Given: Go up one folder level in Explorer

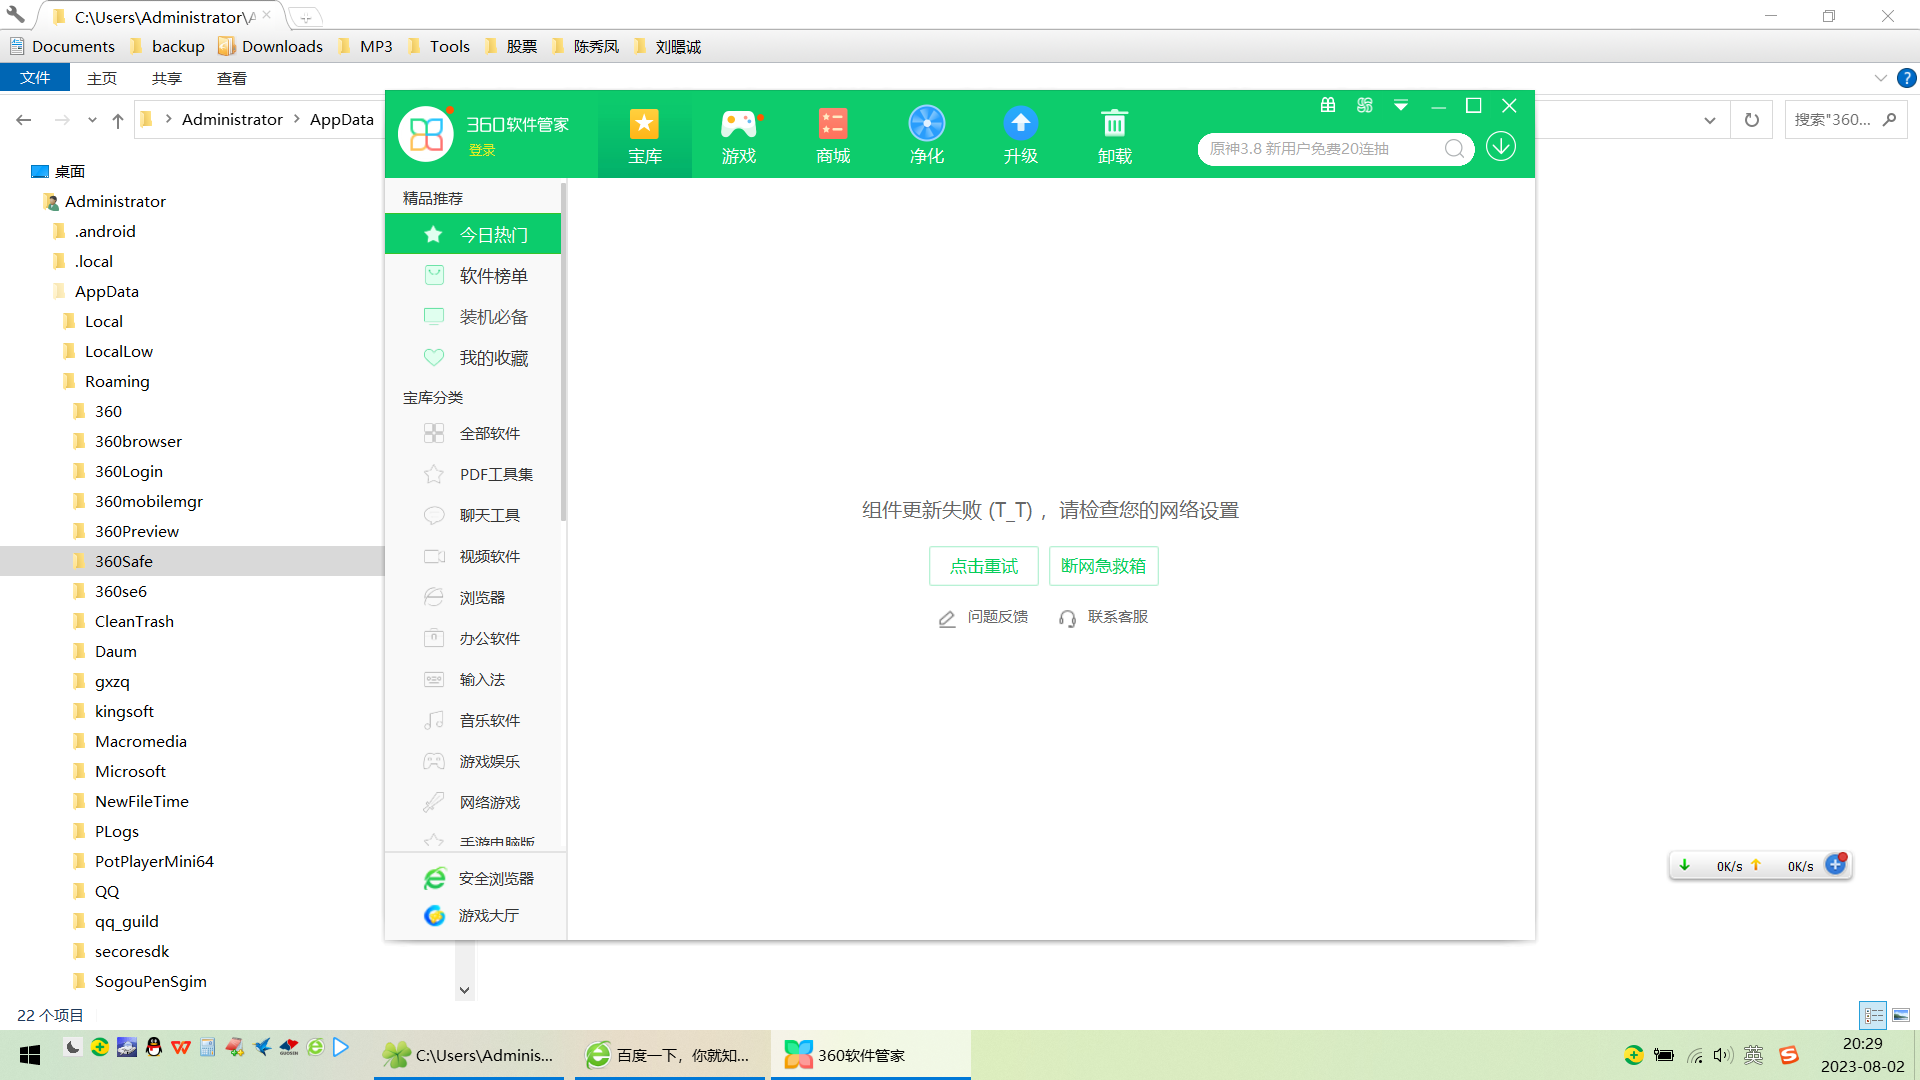Looking at the screenshot, I should pos(118,120).
